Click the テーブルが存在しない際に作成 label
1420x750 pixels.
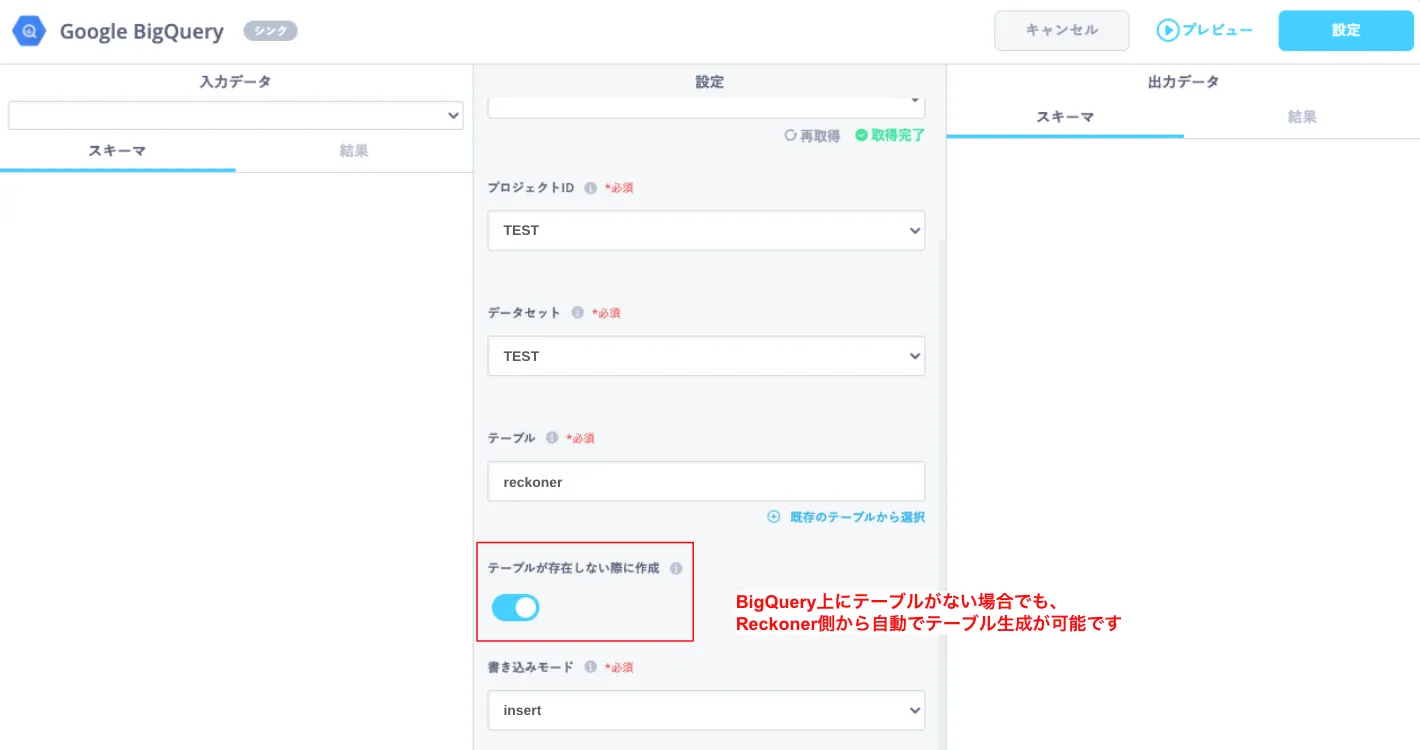pyautogui.click(x=574, y=568)
